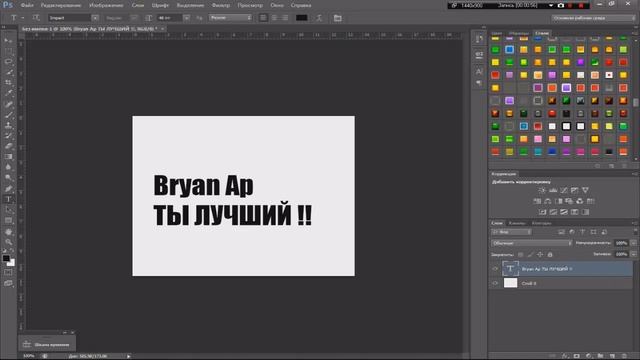Select the Crop tool

pyautogui.click(x=8, y=82)
